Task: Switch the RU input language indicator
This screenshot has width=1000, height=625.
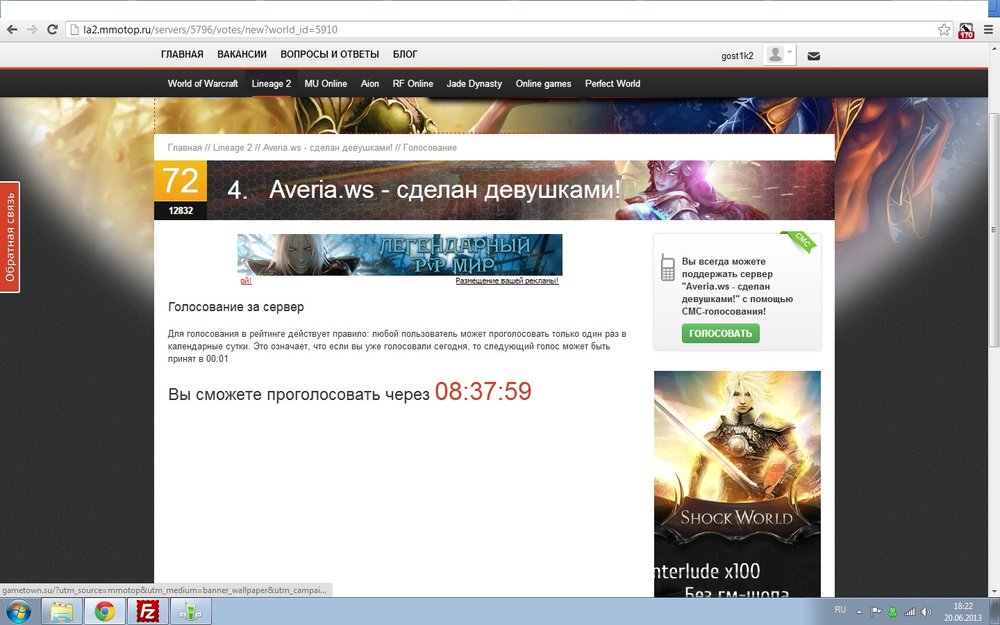Action: pyautogui.click(x=840, y=609)
